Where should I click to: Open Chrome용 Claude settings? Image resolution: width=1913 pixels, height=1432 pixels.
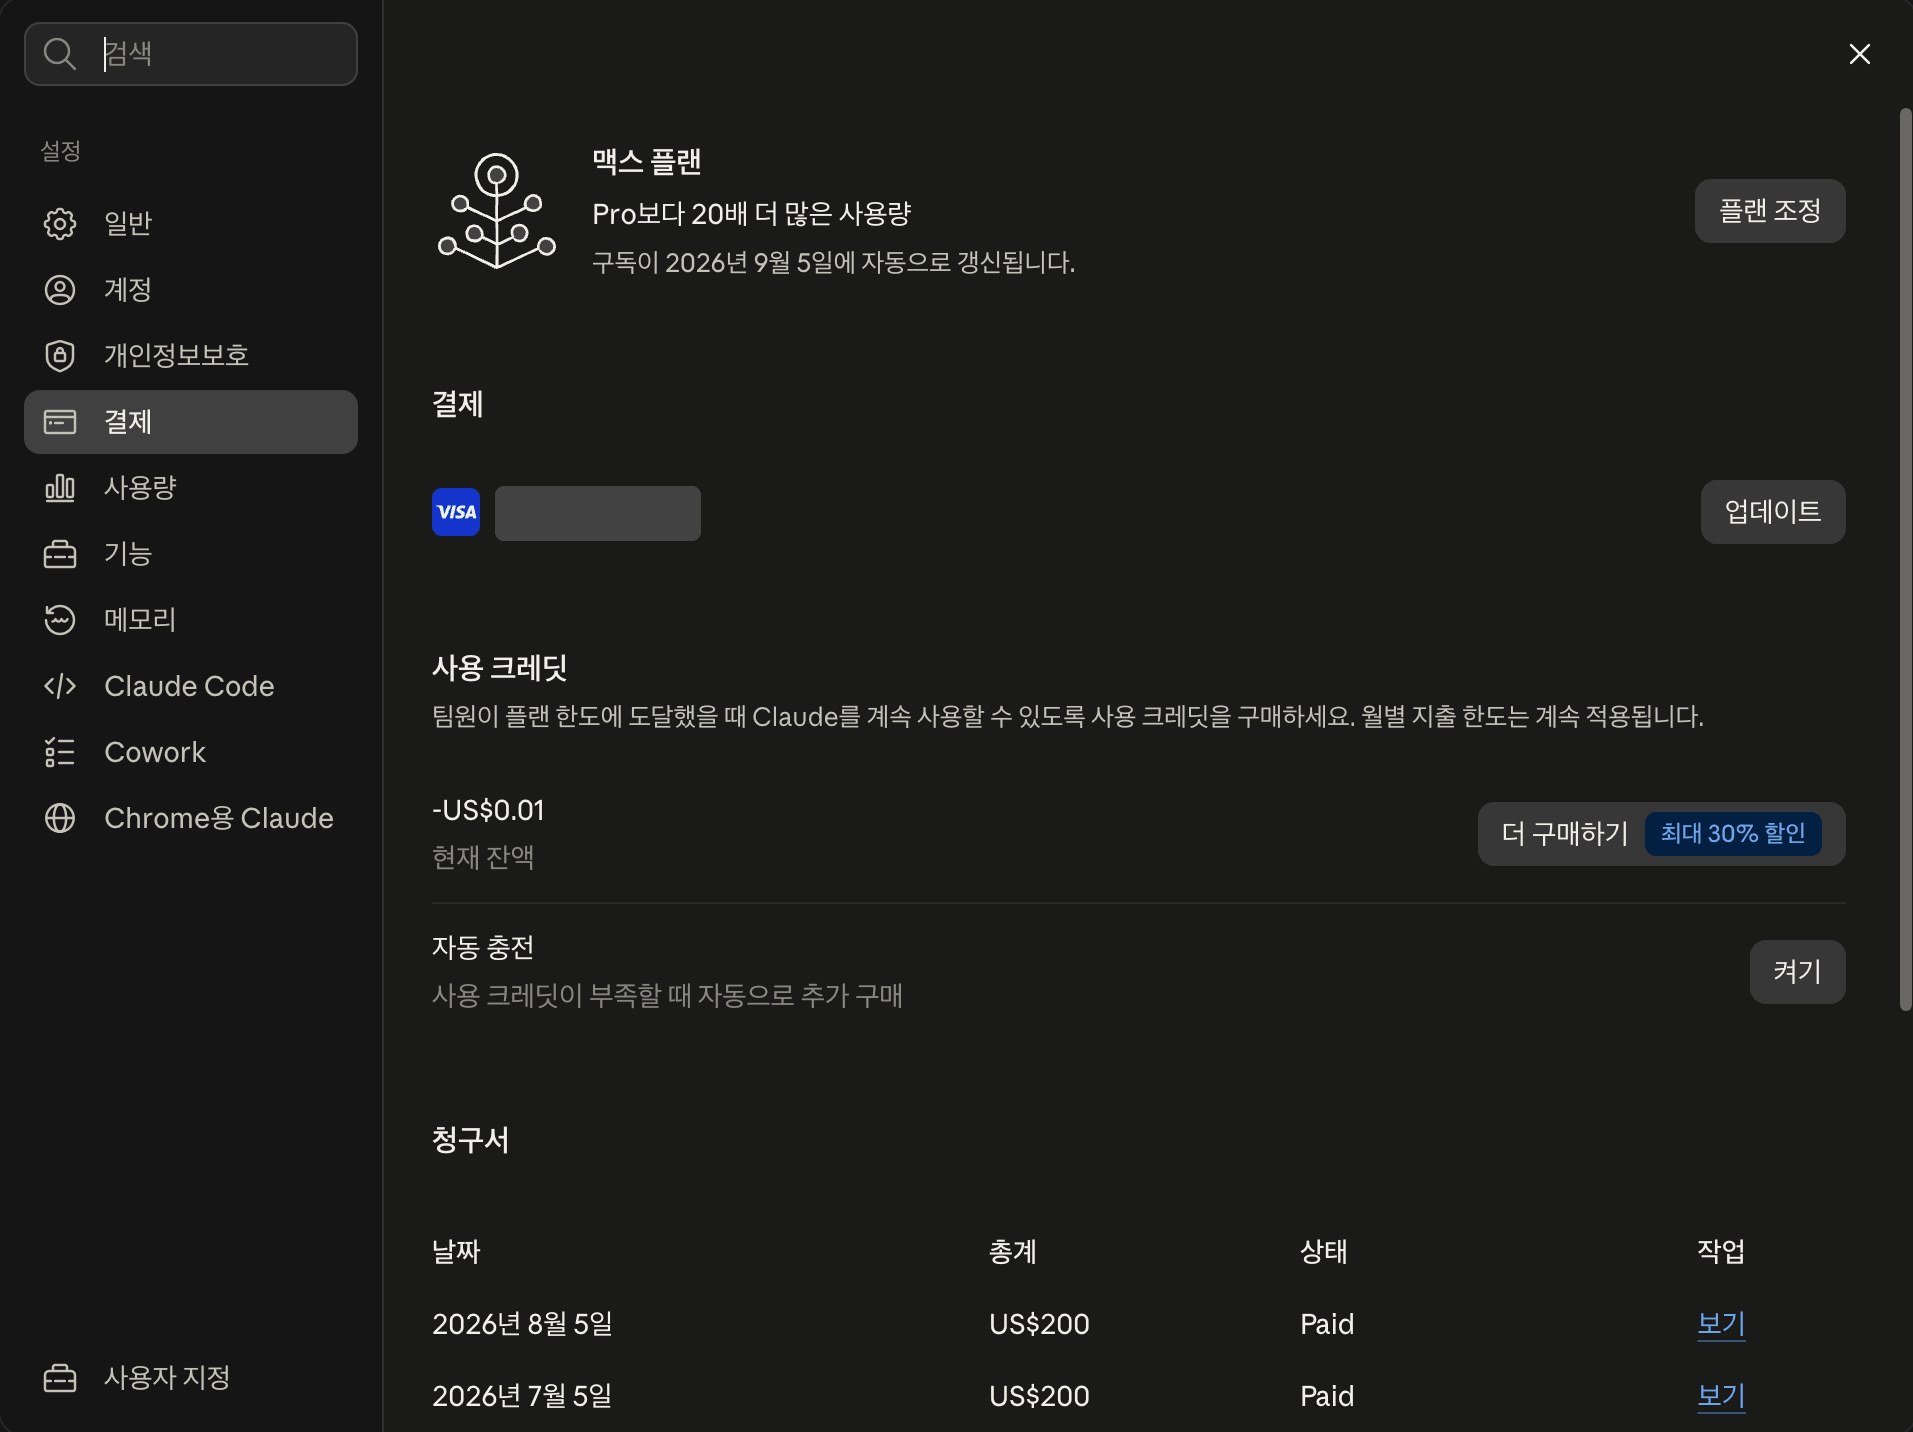click(x=191, y=818)
